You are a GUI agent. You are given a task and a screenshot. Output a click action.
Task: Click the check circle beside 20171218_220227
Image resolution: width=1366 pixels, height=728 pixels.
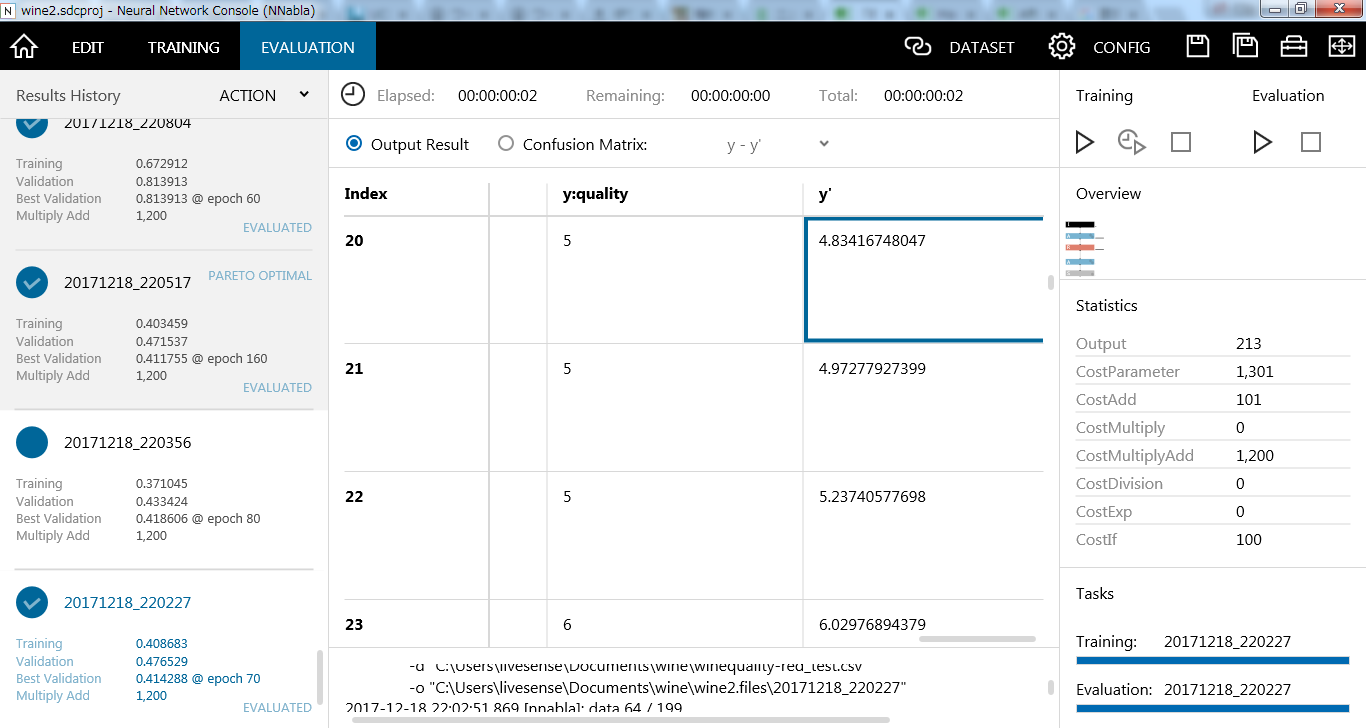(32, 603)
